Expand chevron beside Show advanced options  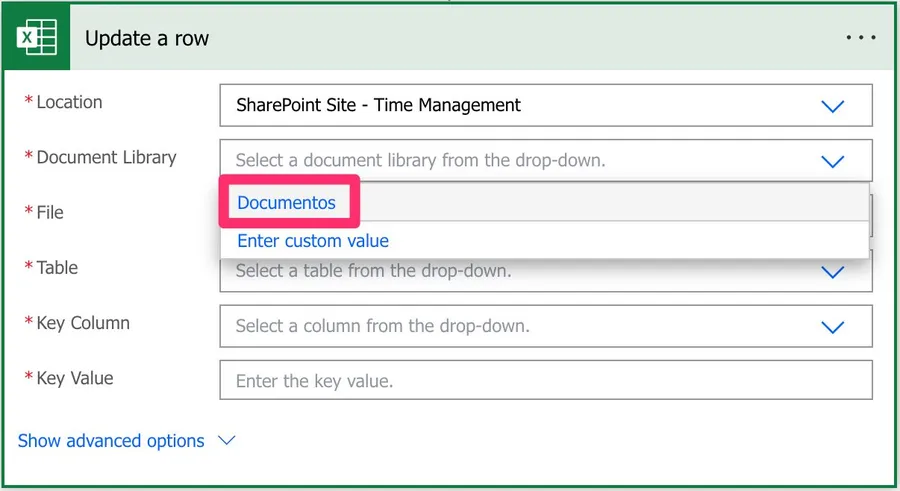pyautogui.click(x=227, y=441)
